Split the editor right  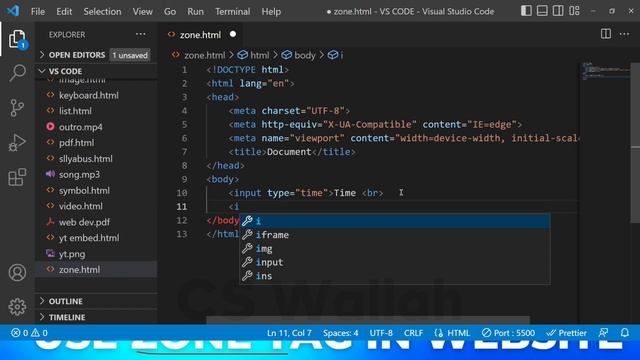[606, 34]
